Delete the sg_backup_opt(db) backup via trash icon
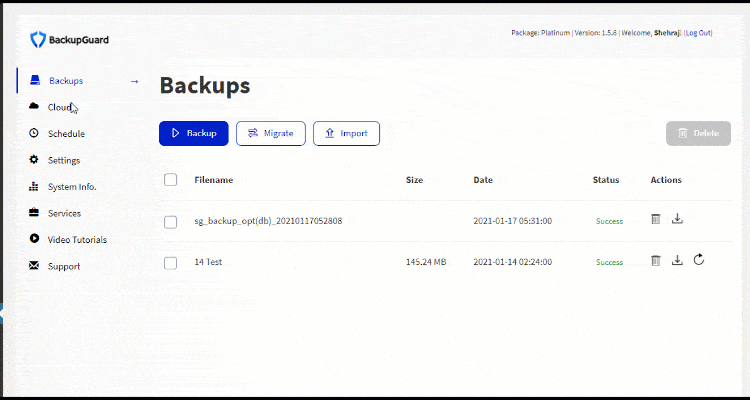750x400 pixels. (x=656, y=219)
